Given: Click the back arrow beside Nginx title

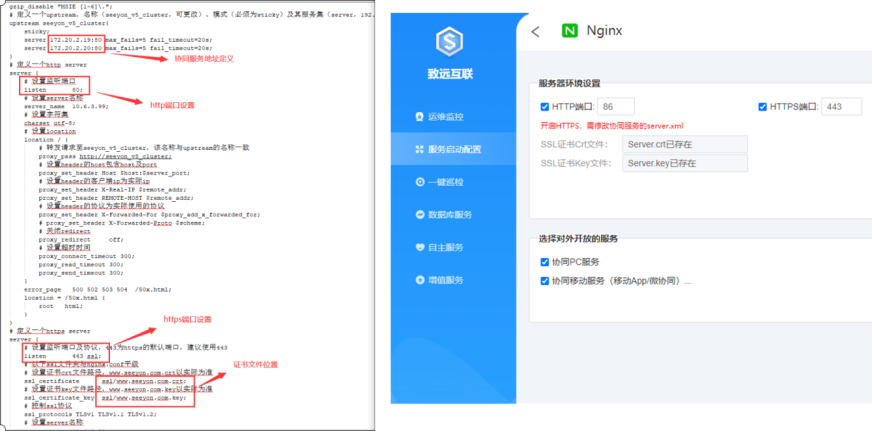Looking at the screenshot, I should pos(535,32).
